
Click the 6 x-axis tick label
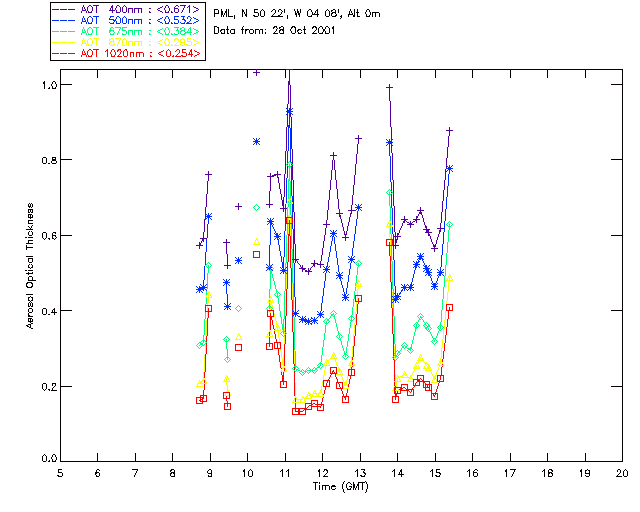pos(98,473)
